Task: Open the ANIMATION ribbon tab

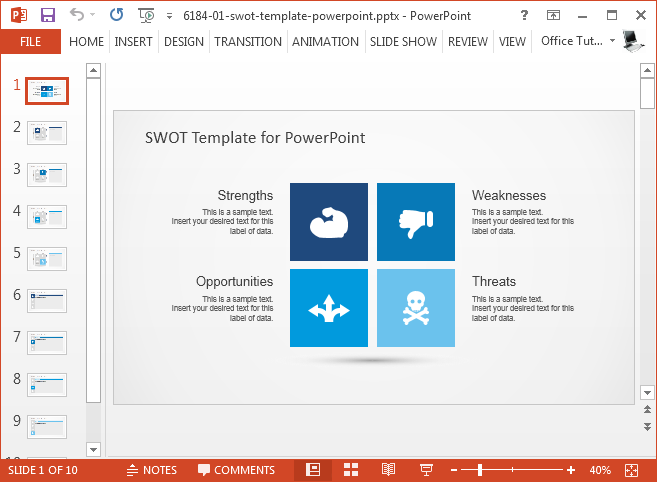Action: (325, 41)
